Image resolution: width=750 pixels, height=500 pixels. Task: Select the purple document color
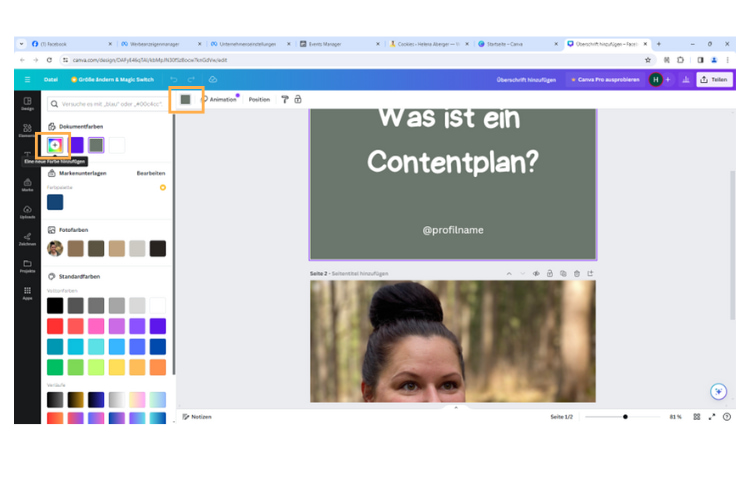76,145
